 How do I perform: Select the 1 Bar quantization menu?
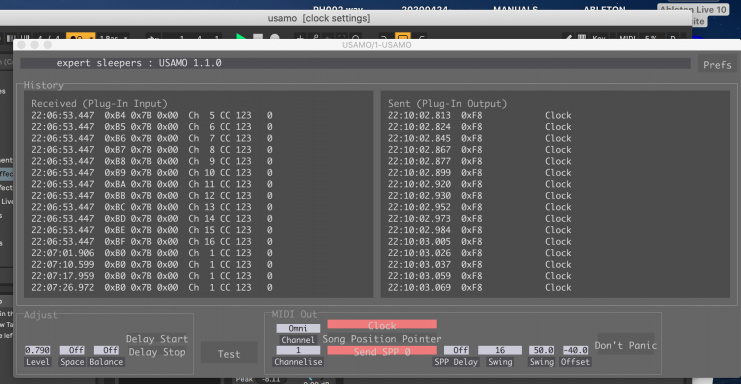point(113,37)
